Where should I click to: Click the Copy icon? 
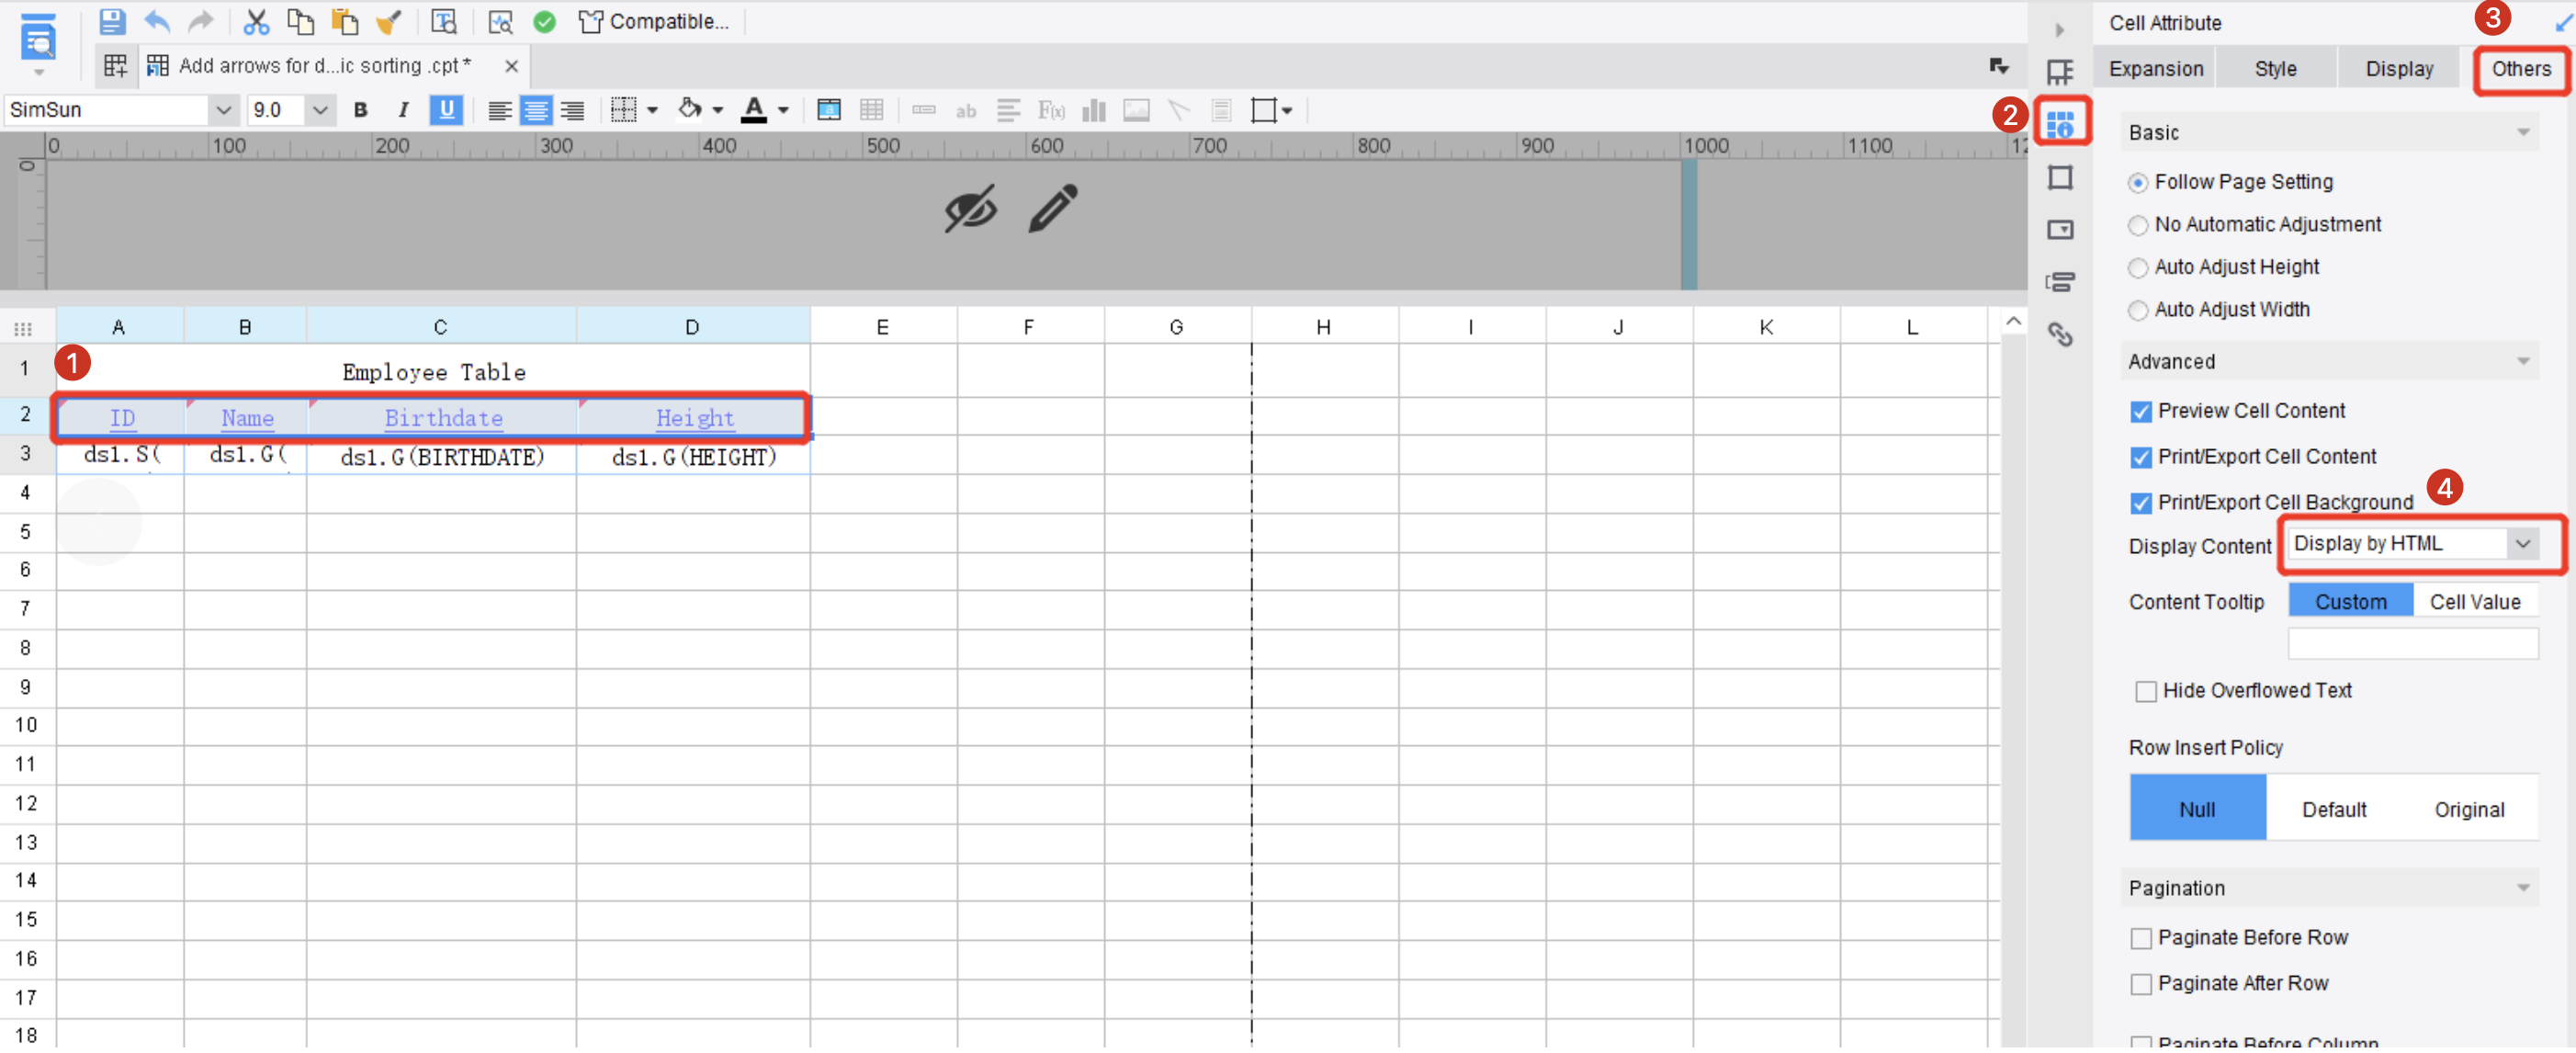[x=300, y=21]
